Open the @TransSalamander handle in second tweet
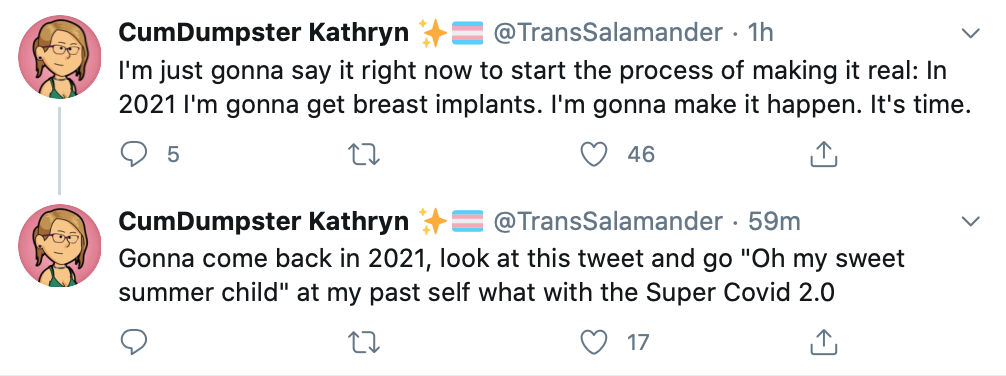The width and height of the screenshot is (1006, 376). tap(608, 221)
